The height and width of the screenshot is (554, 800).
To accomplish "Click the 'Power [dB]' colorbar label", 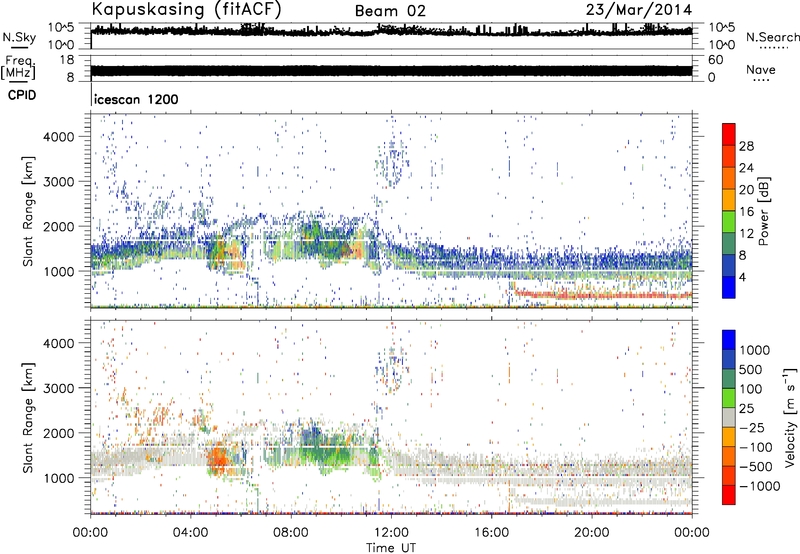I will pyautogui.click(x=764, y=211).
